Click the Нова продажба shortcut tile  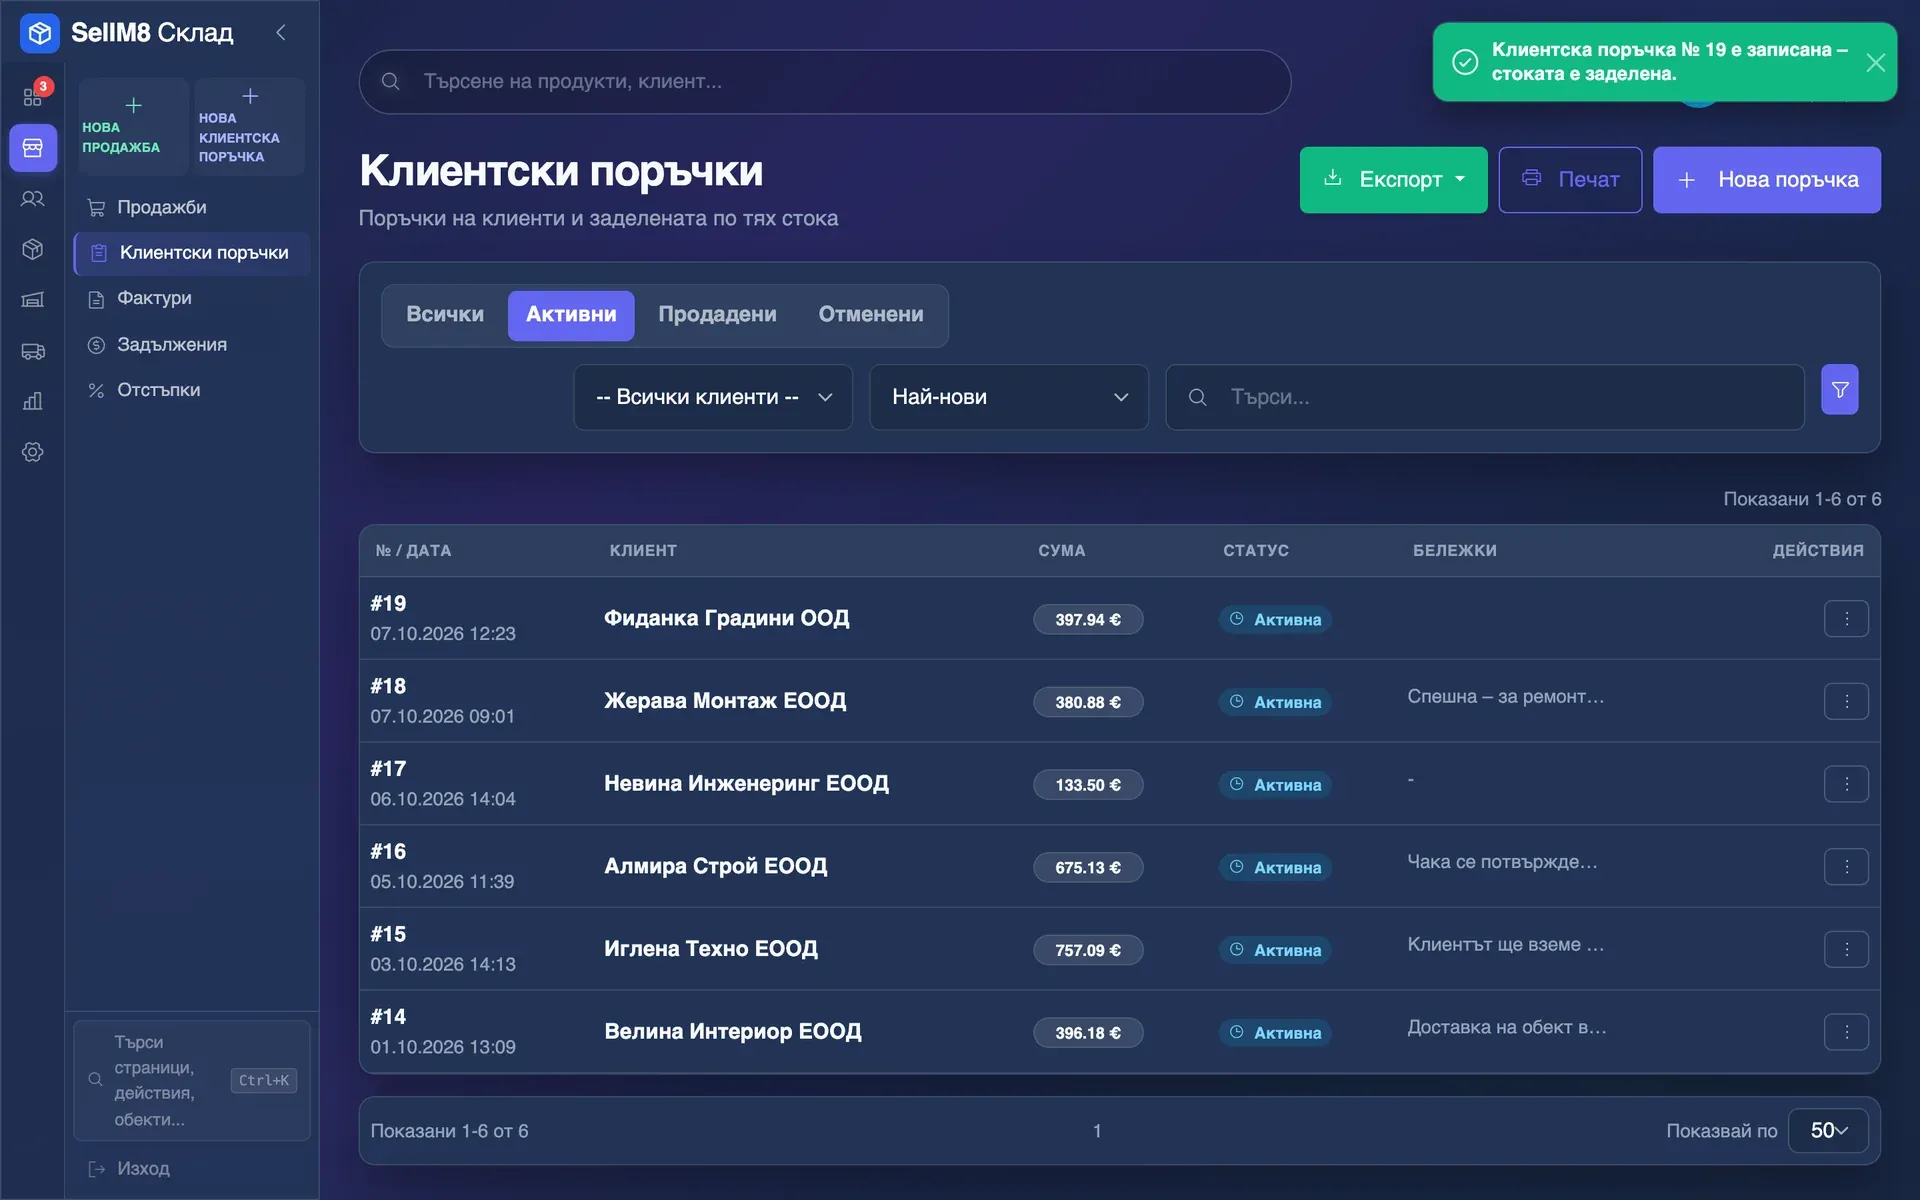(x=133, y=127)
